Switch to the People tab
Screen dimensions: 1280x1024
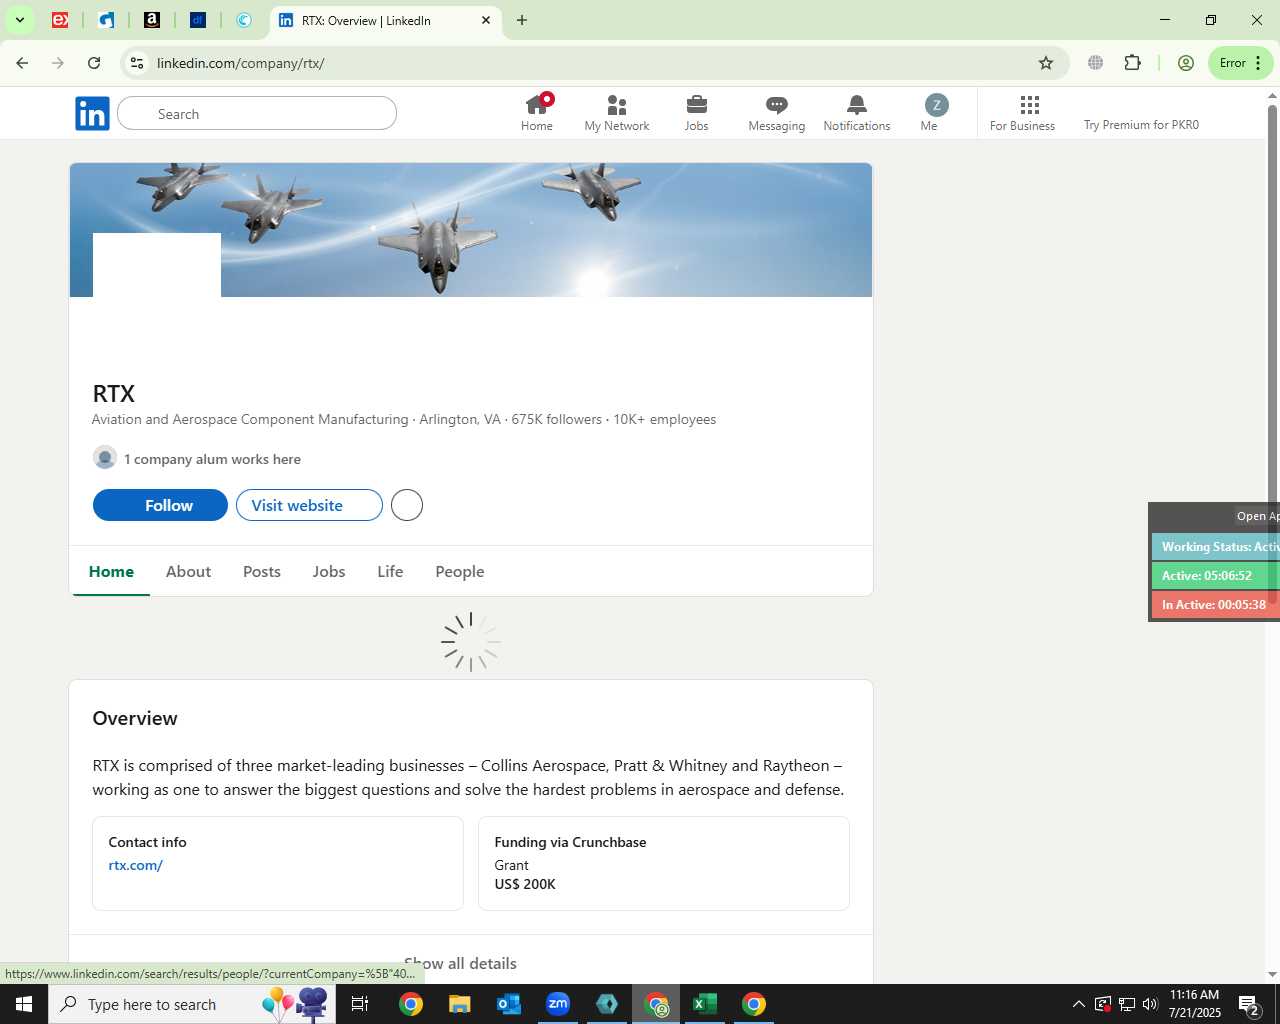460,572
